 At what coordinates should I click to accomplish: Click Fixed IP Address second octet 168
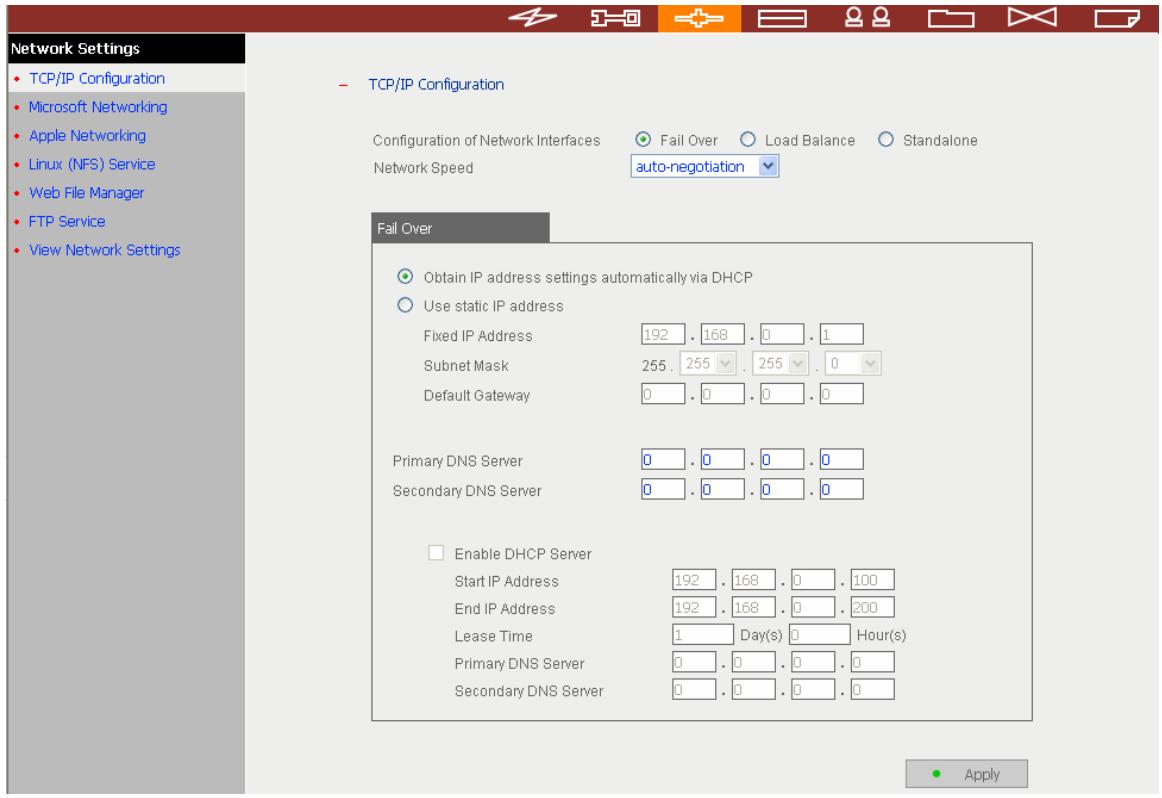tap(723, 334)
